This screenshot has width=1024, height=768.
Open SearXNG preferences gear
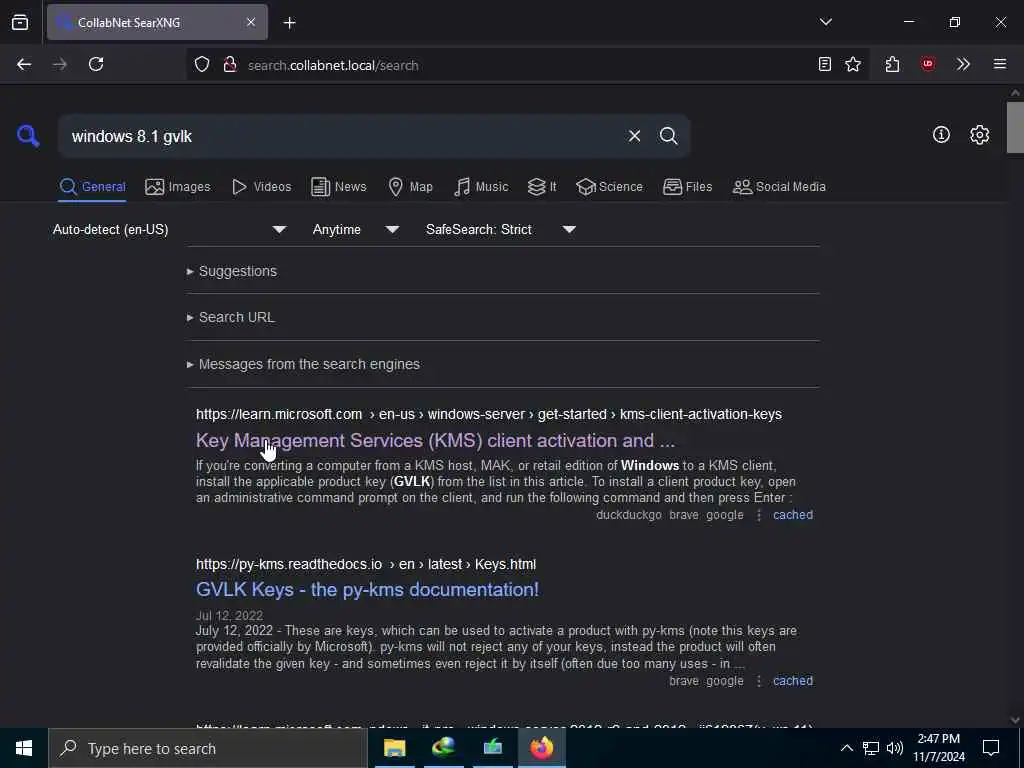[979, 135]
